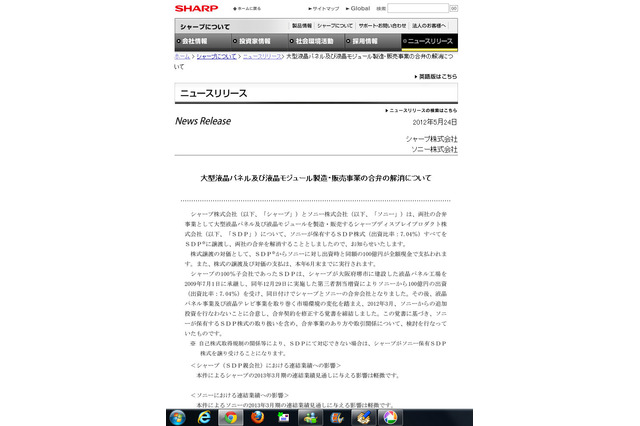Open the Windows Start menu
640x426 pixels.
pyautogui.click(x=178, y=417)
